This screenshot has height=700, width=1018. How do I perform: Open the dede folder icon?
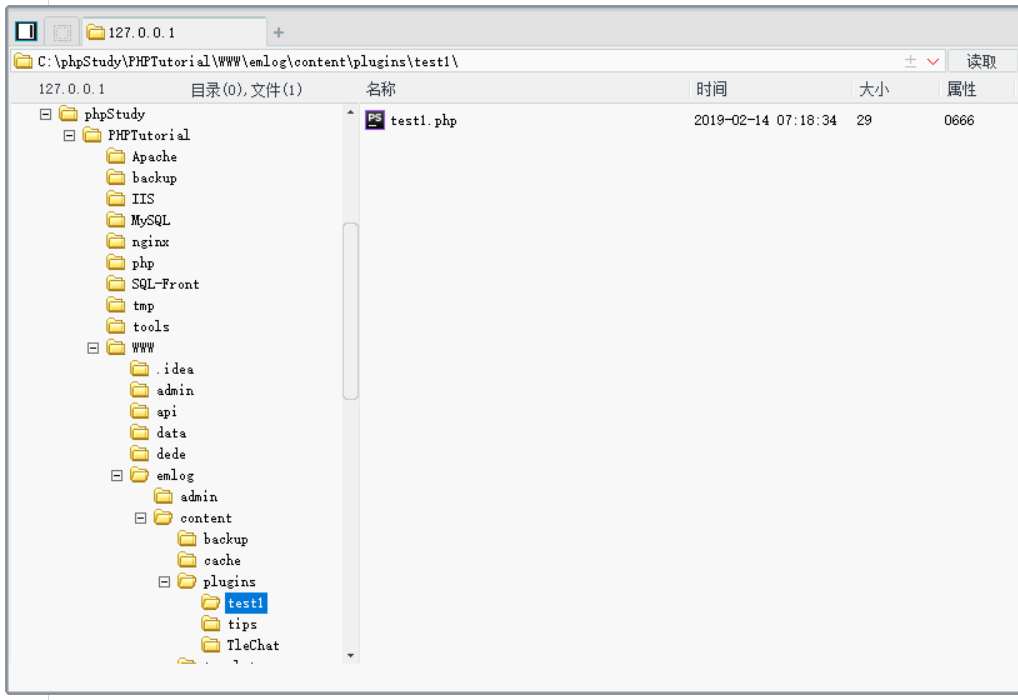tap(139, 453)
